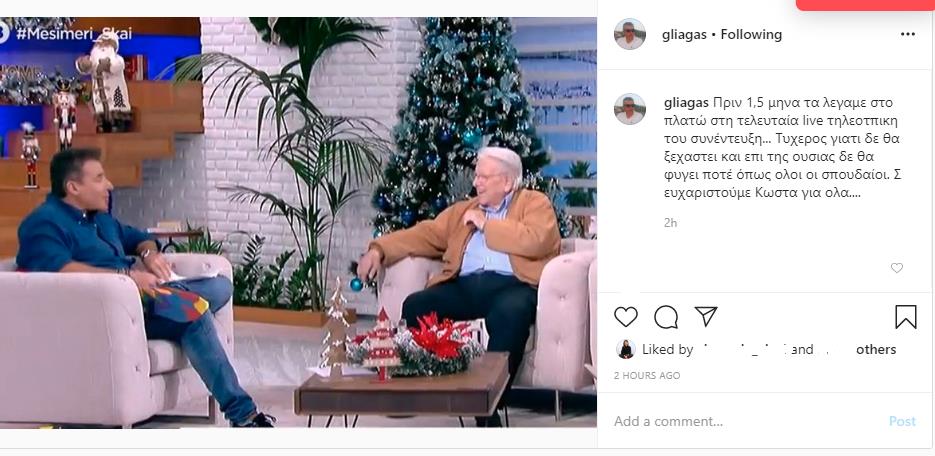935x456 pixels.
Task: Submit comment with Post button
Action: pyautogui.click(x=902, y=421)
